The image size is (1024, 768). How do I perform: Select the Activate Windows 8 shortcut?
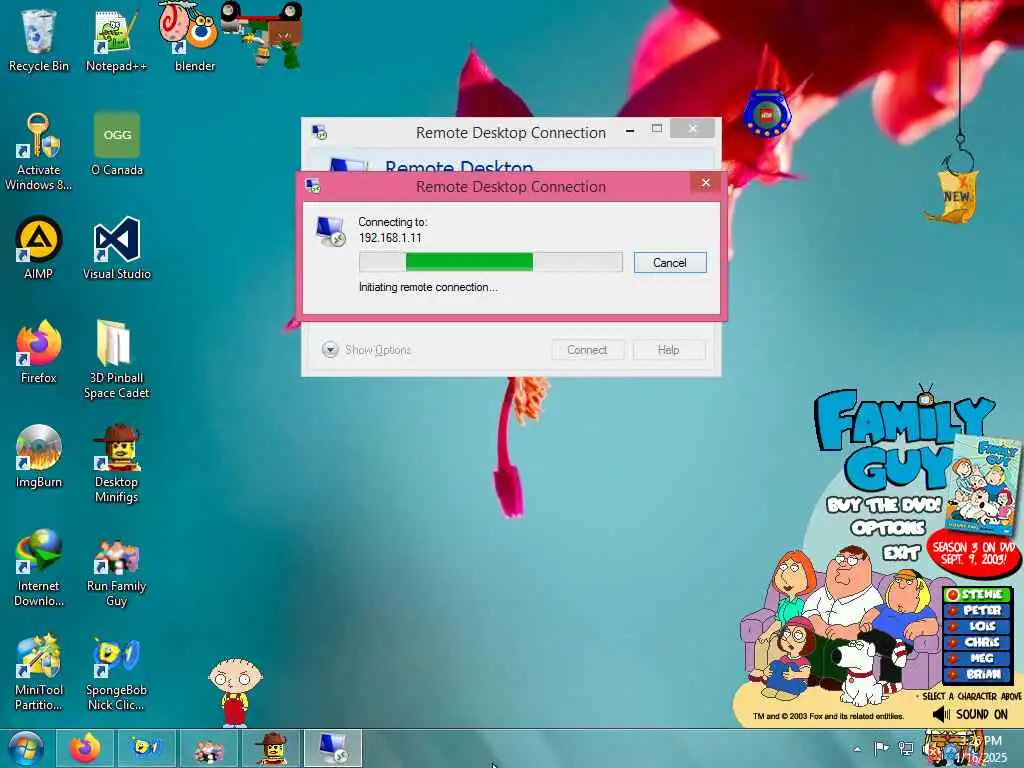point(38,152)
